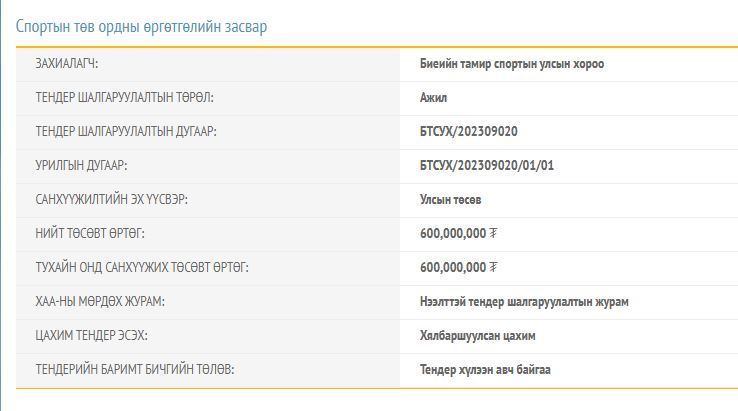Screen dimensions: 738x411
Task: Select invitation number 'БТСУХ/202309020/01/01'
Action: pos(487,166)
